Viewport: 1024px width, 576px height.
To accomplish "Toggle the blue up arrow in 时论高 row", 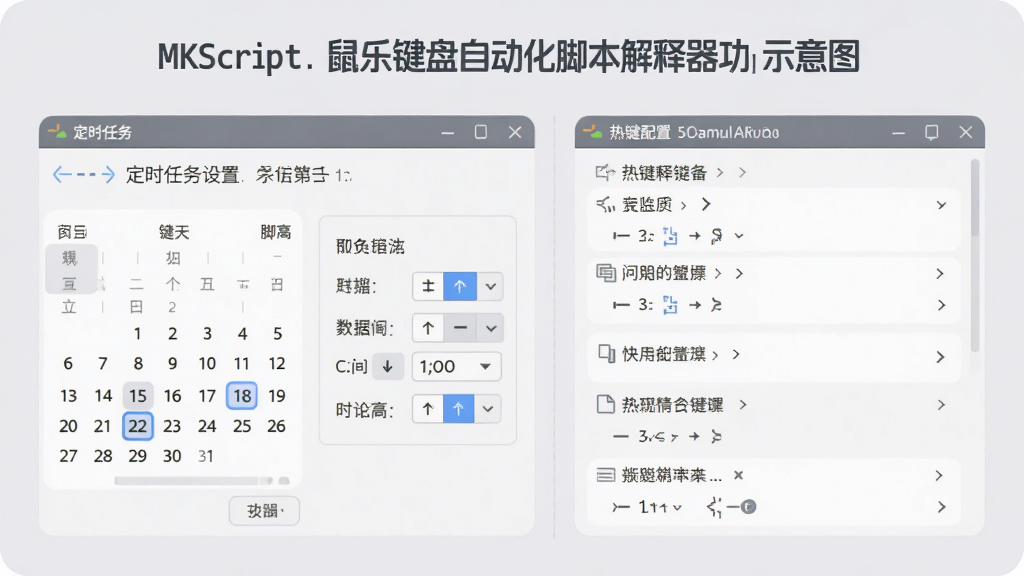I will tap(458, 409).
